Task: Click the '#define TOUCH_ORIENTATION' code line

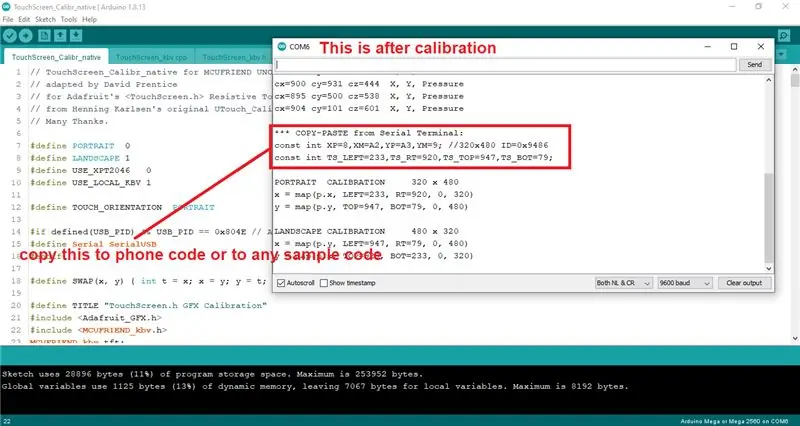Action: click(x=122, y=207)
